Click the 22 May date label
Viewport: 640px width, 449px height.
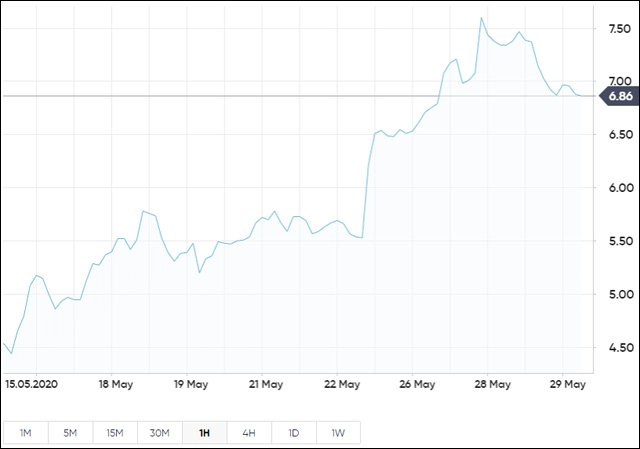[342, 383]
